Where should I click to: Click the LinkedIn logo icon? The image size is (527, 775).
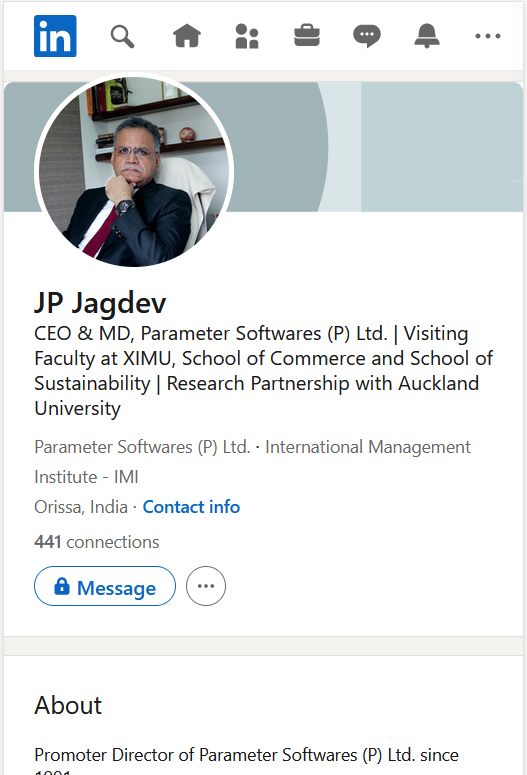click(55, 36)
